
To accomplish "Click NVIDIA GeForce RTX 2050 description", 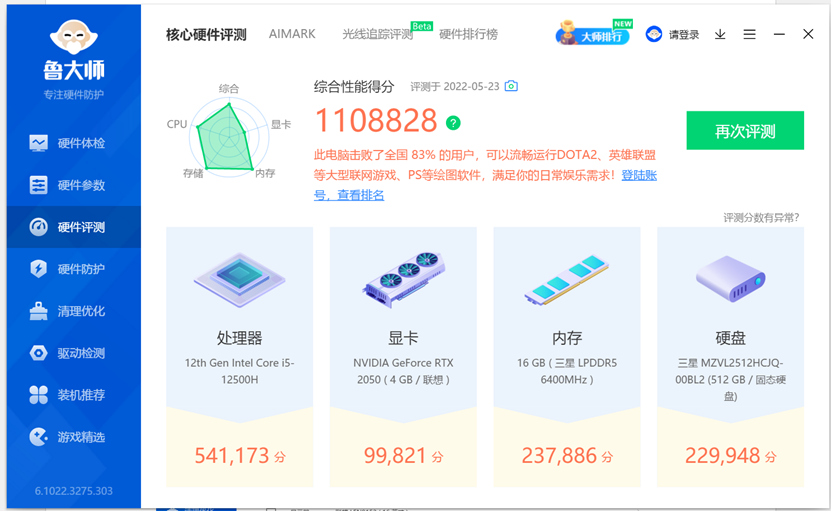I will (x=403, y=371).
